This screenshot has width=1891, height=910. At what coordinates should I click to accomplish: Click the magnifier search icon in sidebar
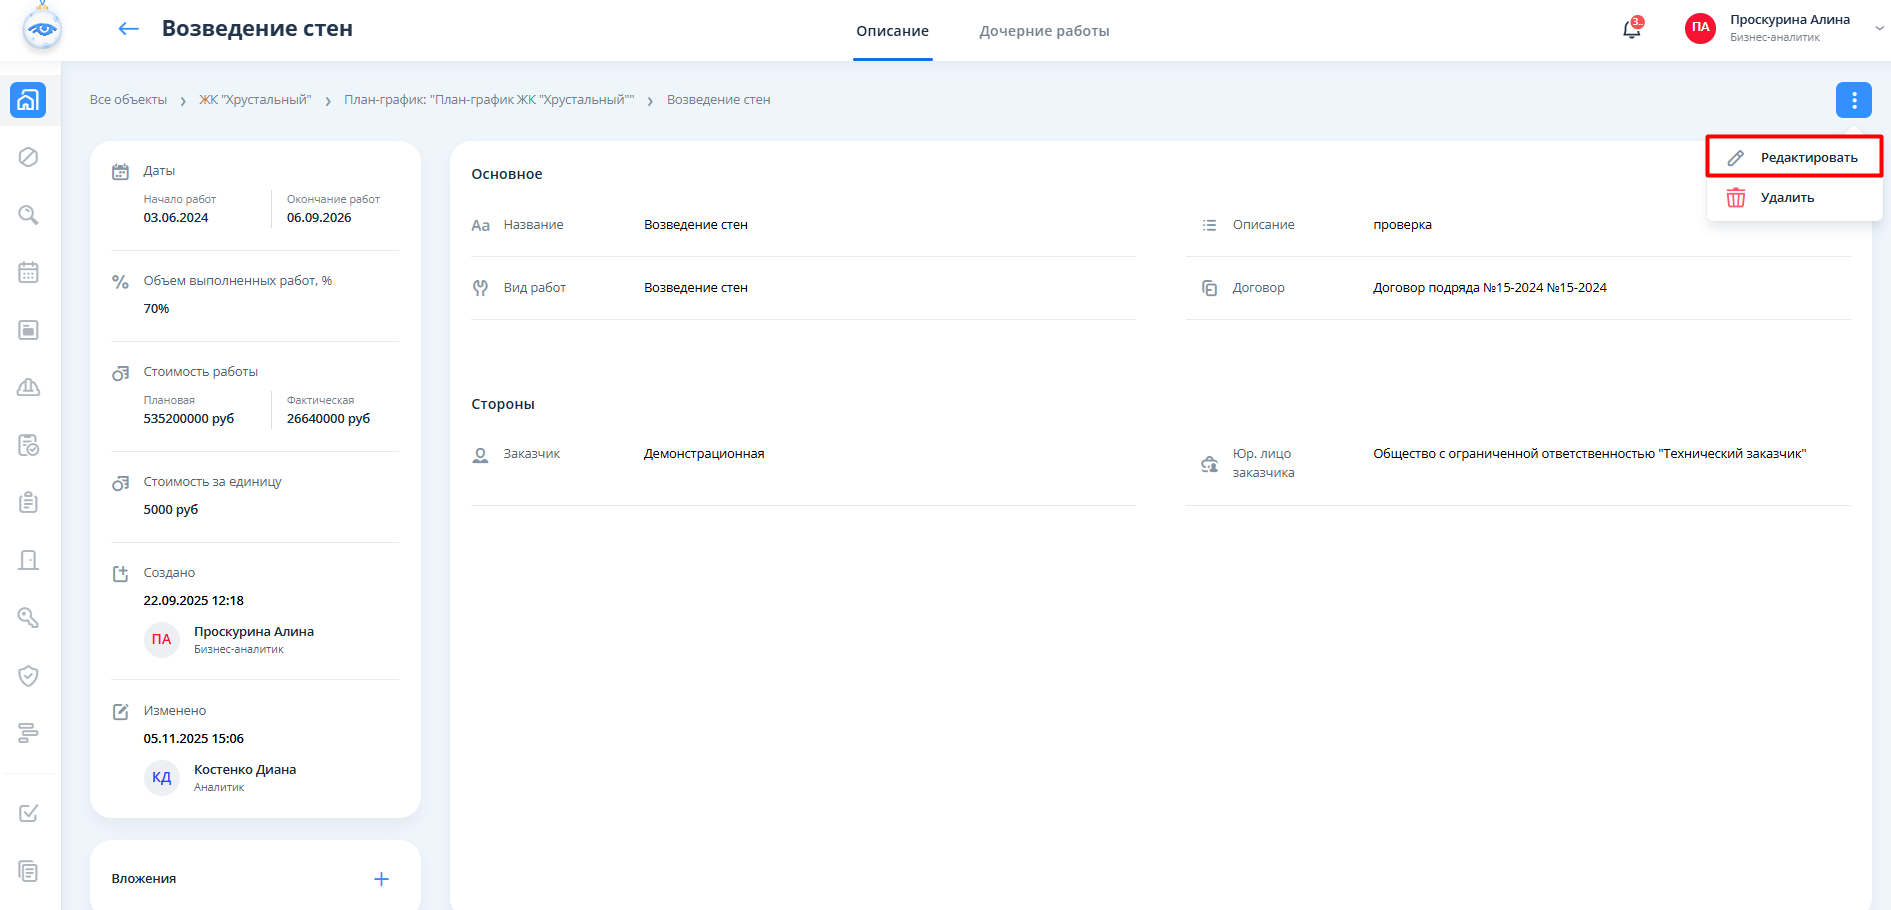[29, 215]
